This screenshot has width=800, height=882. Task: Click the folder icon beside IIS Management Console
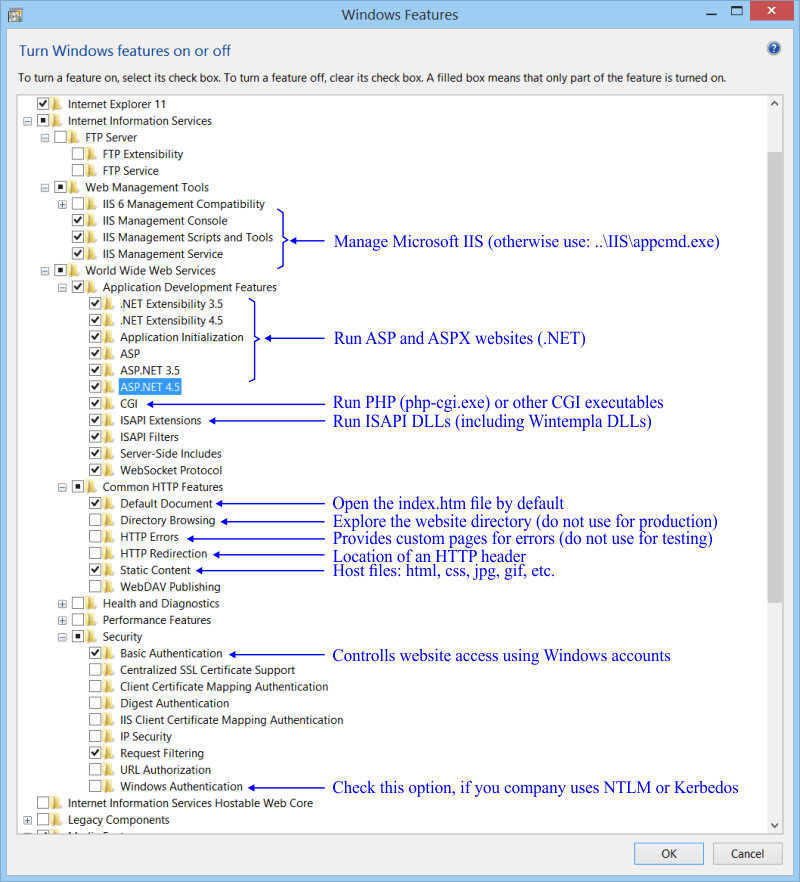point(92,220)
